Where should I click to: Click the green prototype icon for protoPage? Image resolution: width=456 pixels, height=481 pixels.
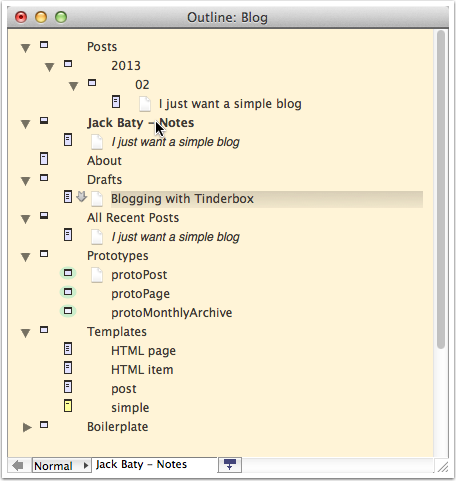pos(68,292)
